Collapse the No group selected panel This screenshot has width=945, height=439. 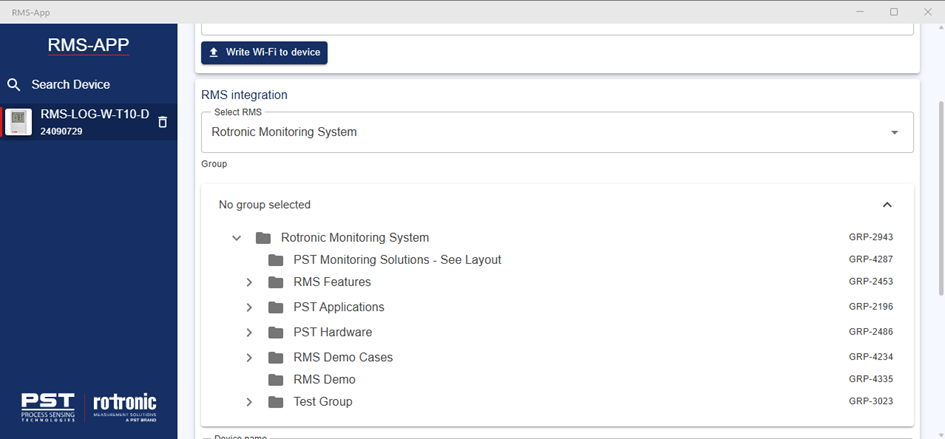[887, 205]
